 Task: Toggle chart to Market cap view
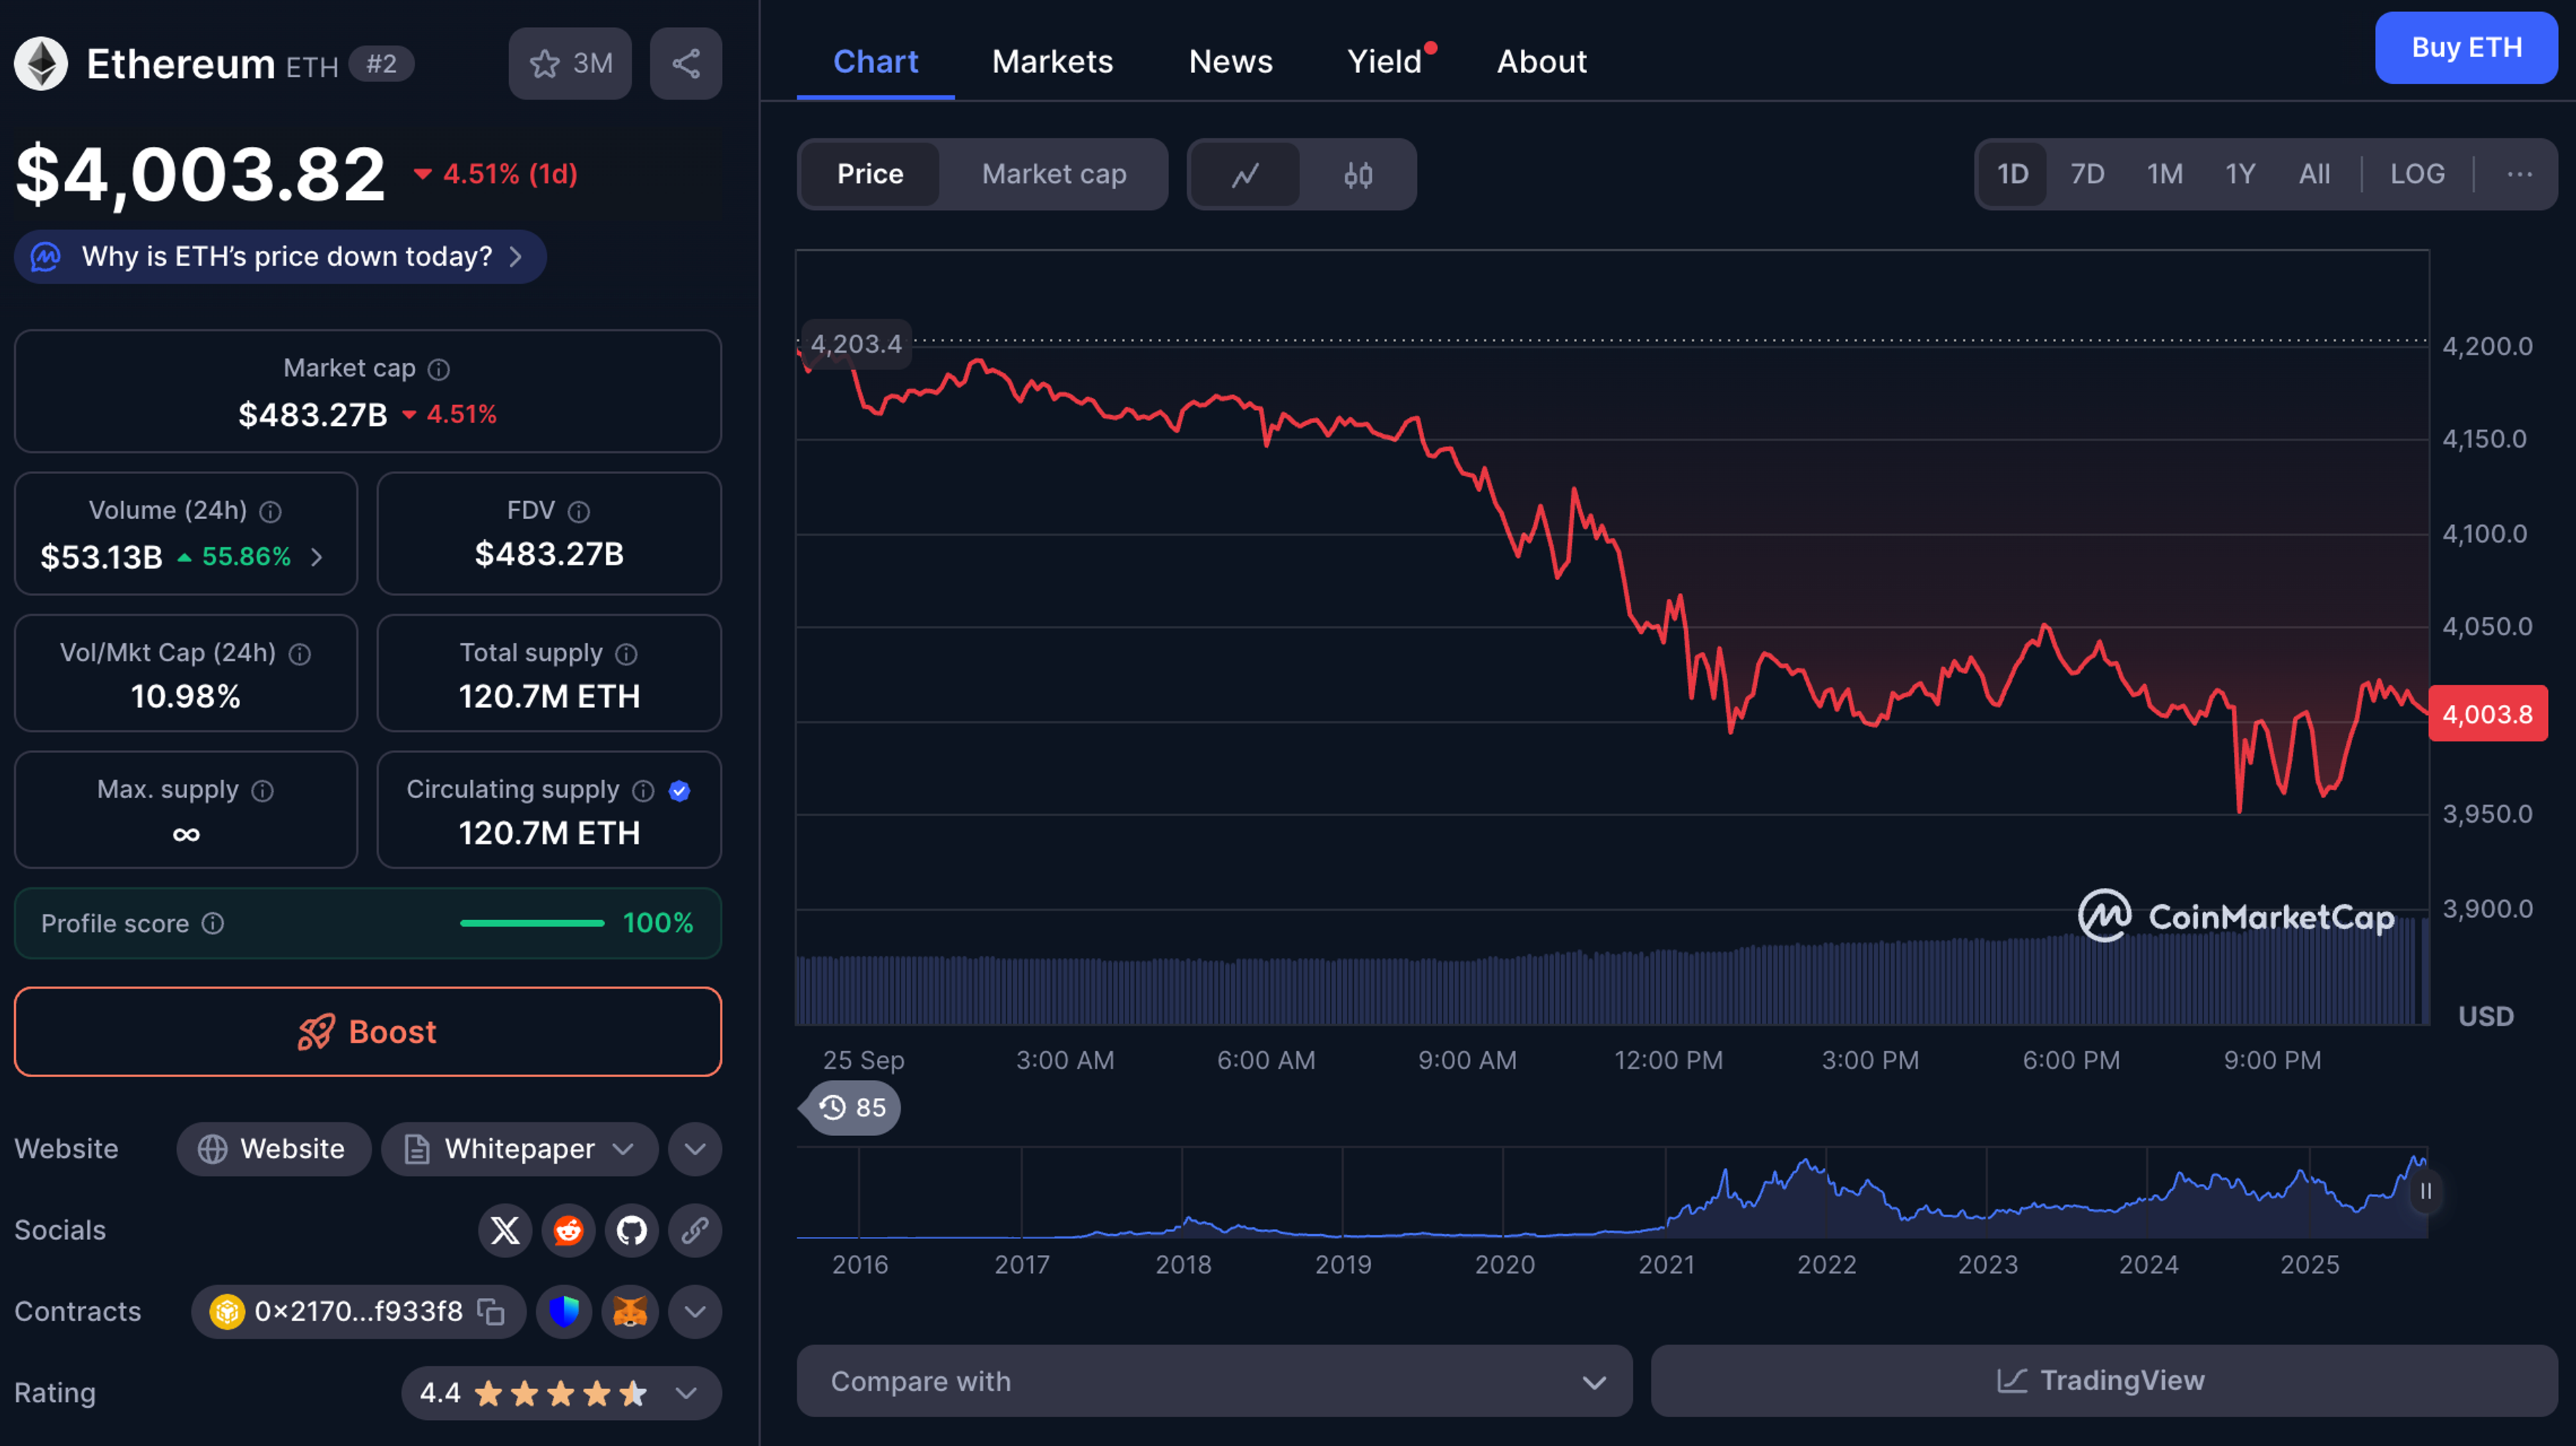coord(1053,174)
